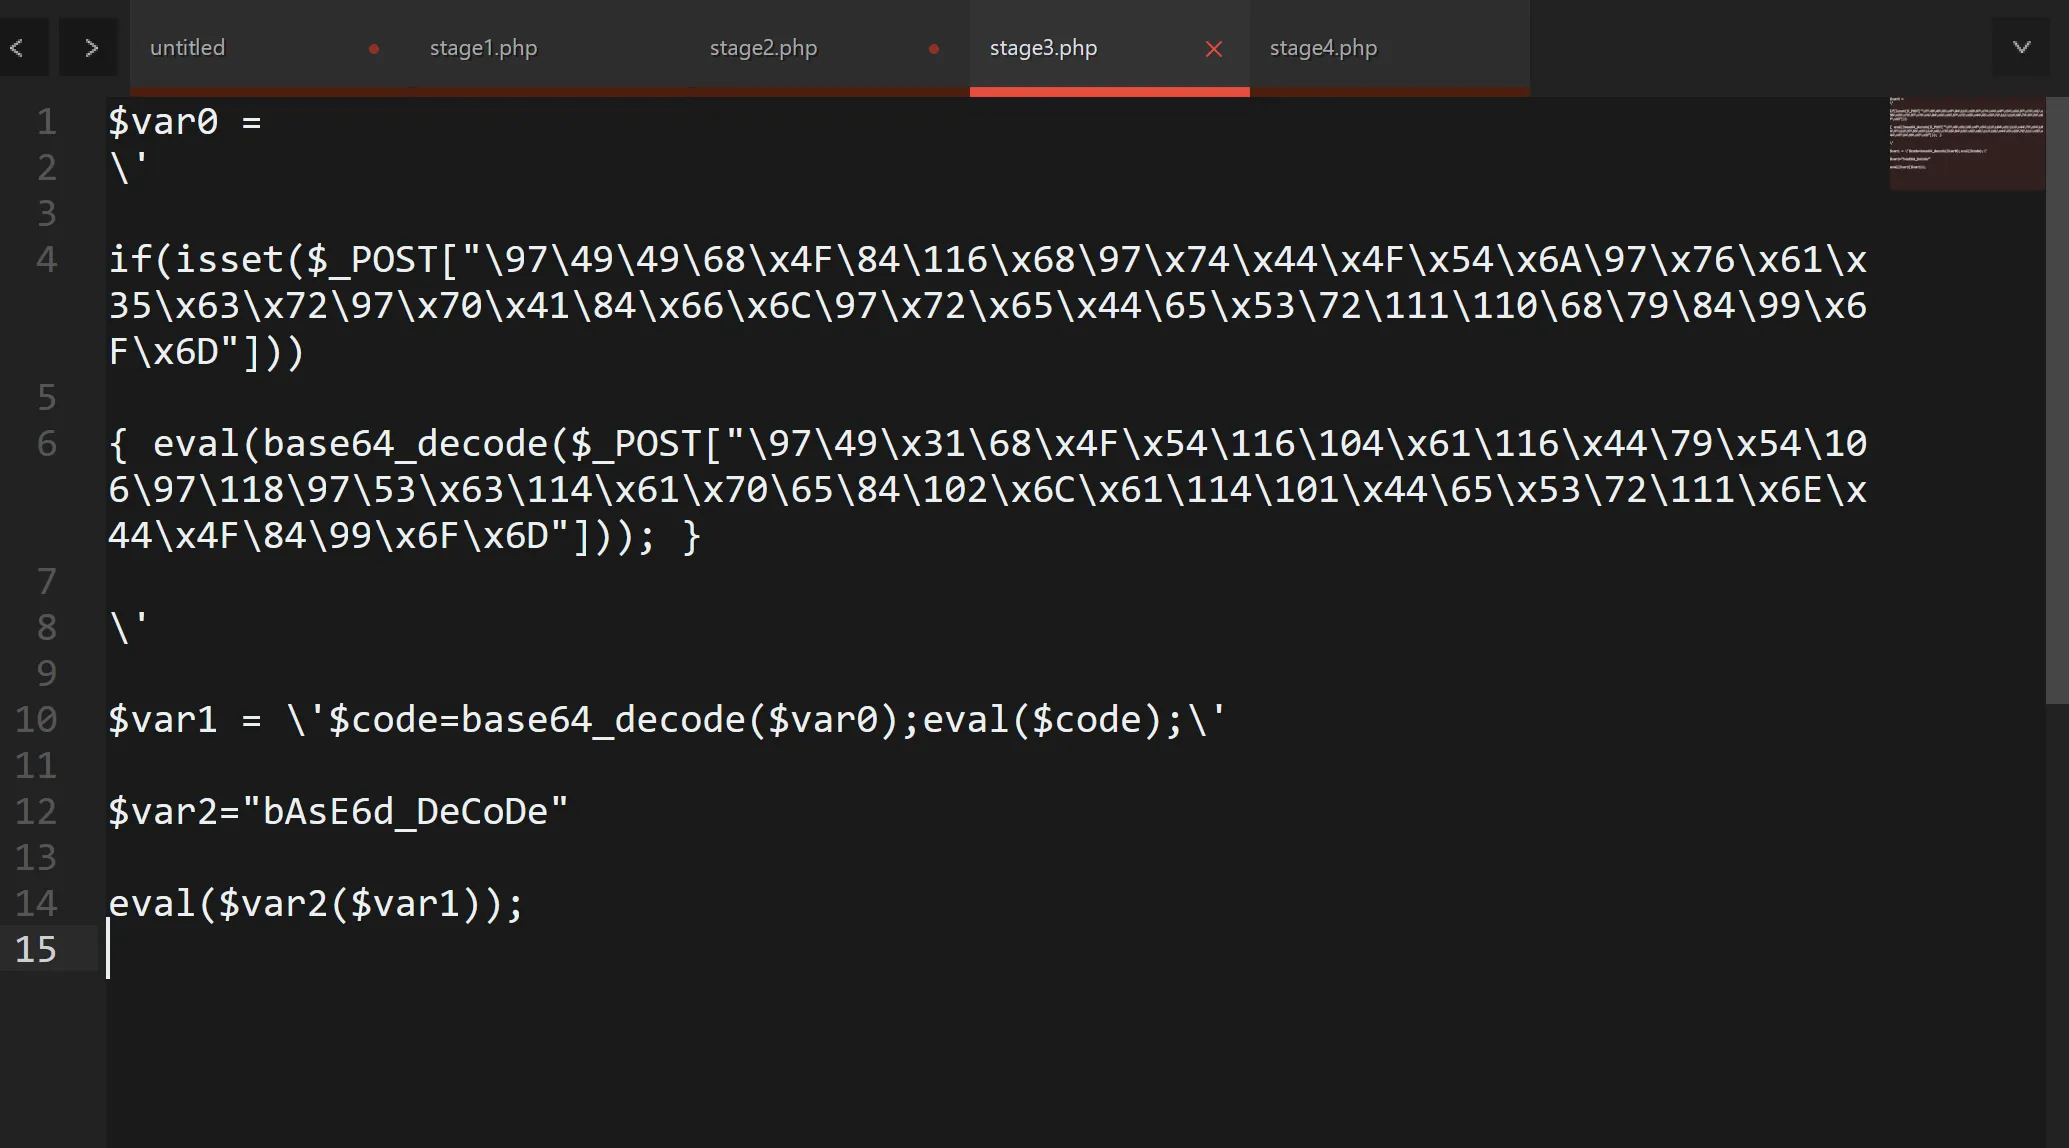
Task: Click unsaved dot on untitled tab
Action: click(373, 48)
